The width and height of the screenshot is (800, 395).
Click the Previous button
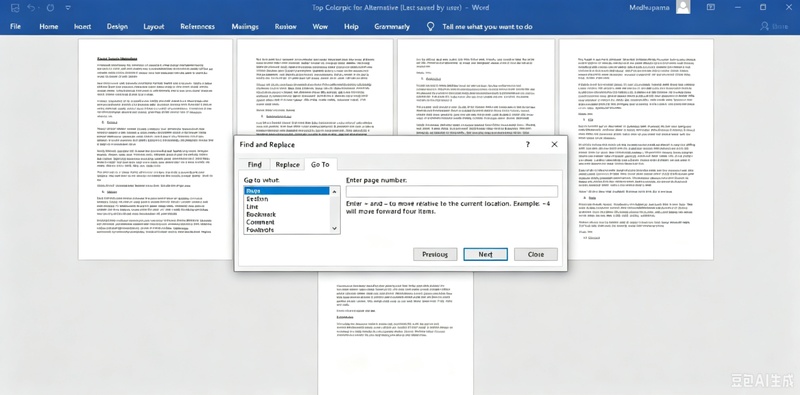pos(435,254)
